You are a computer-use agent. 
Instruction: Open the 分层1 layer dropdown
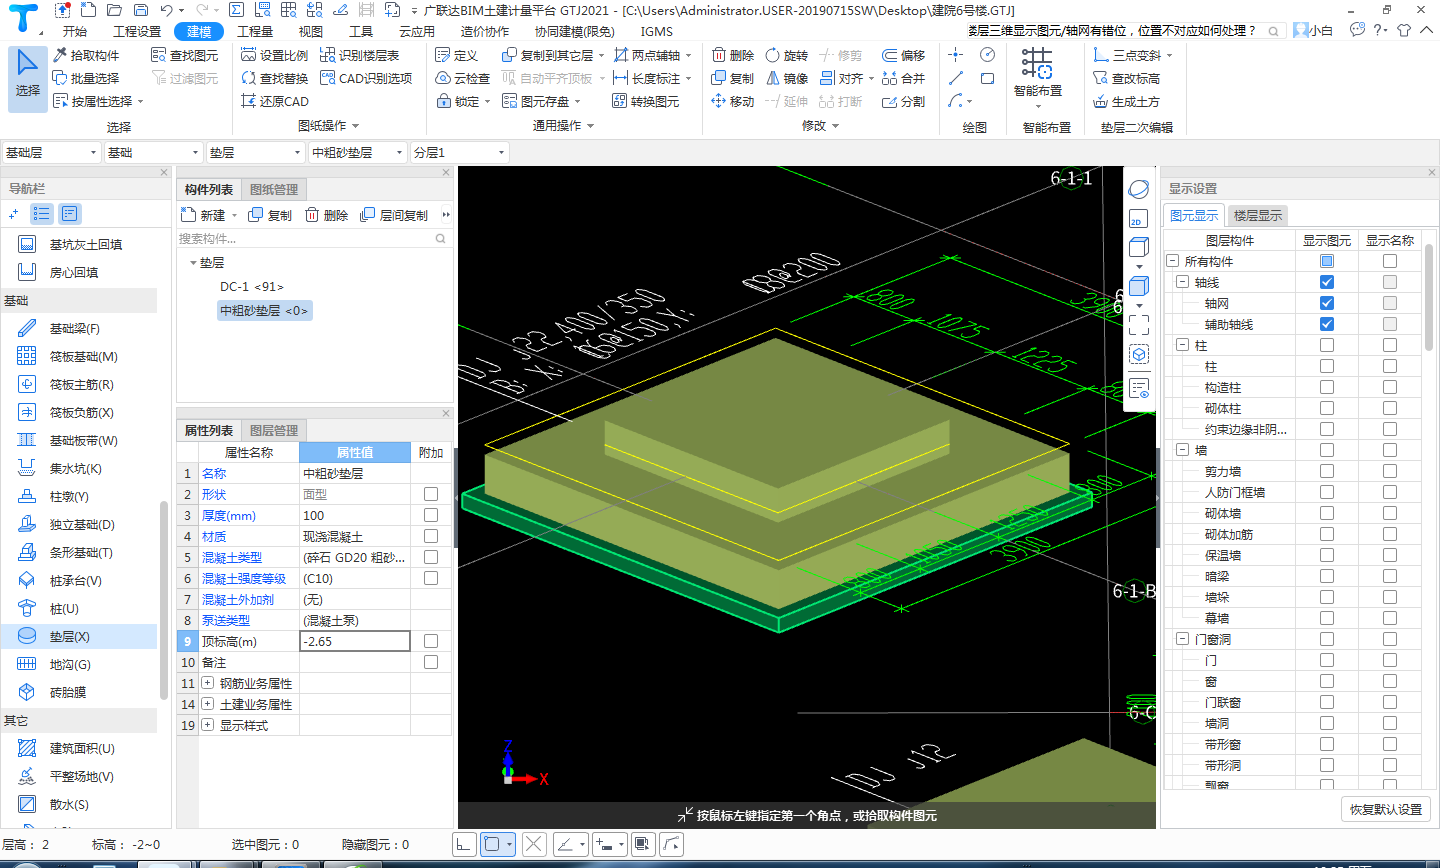(459, 152)
